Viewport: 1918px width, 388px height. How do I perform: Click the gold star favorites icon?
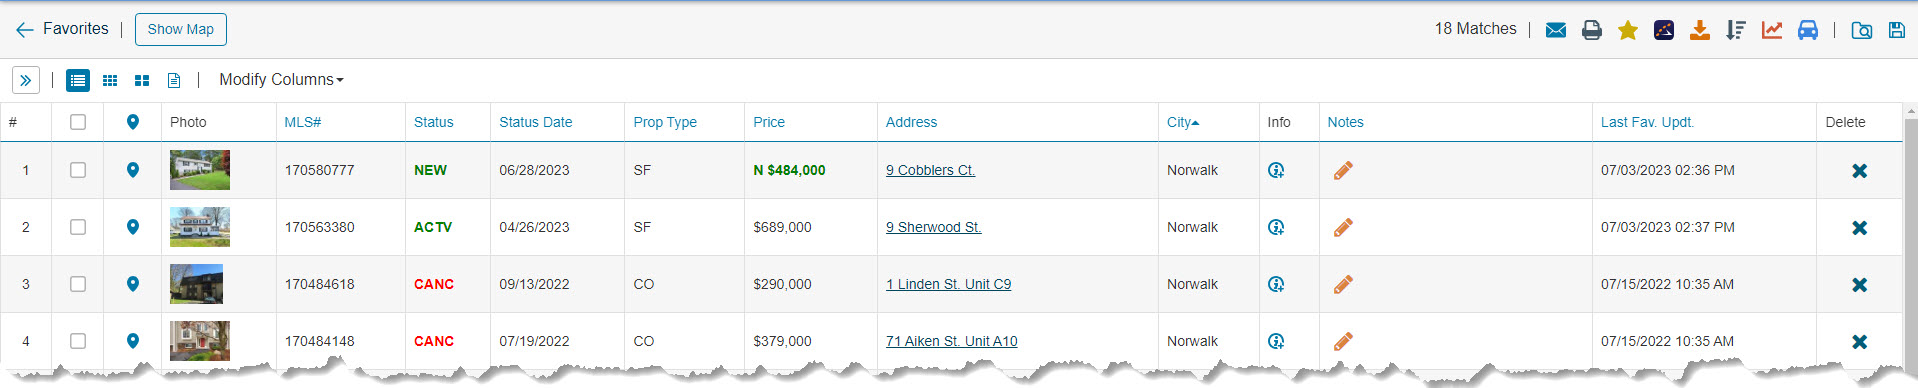pos(1628,30)
